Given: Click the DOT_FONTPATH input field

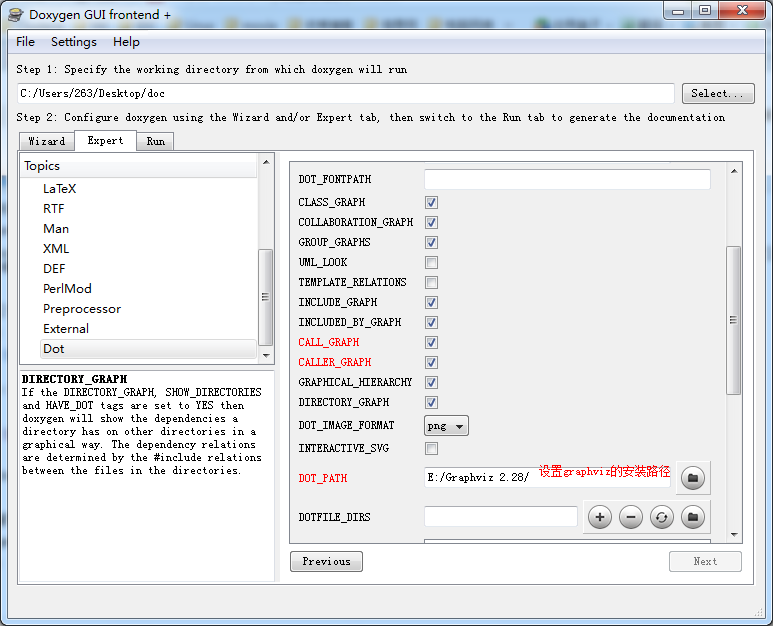Looking at the screenshot, I should (567, 179).
